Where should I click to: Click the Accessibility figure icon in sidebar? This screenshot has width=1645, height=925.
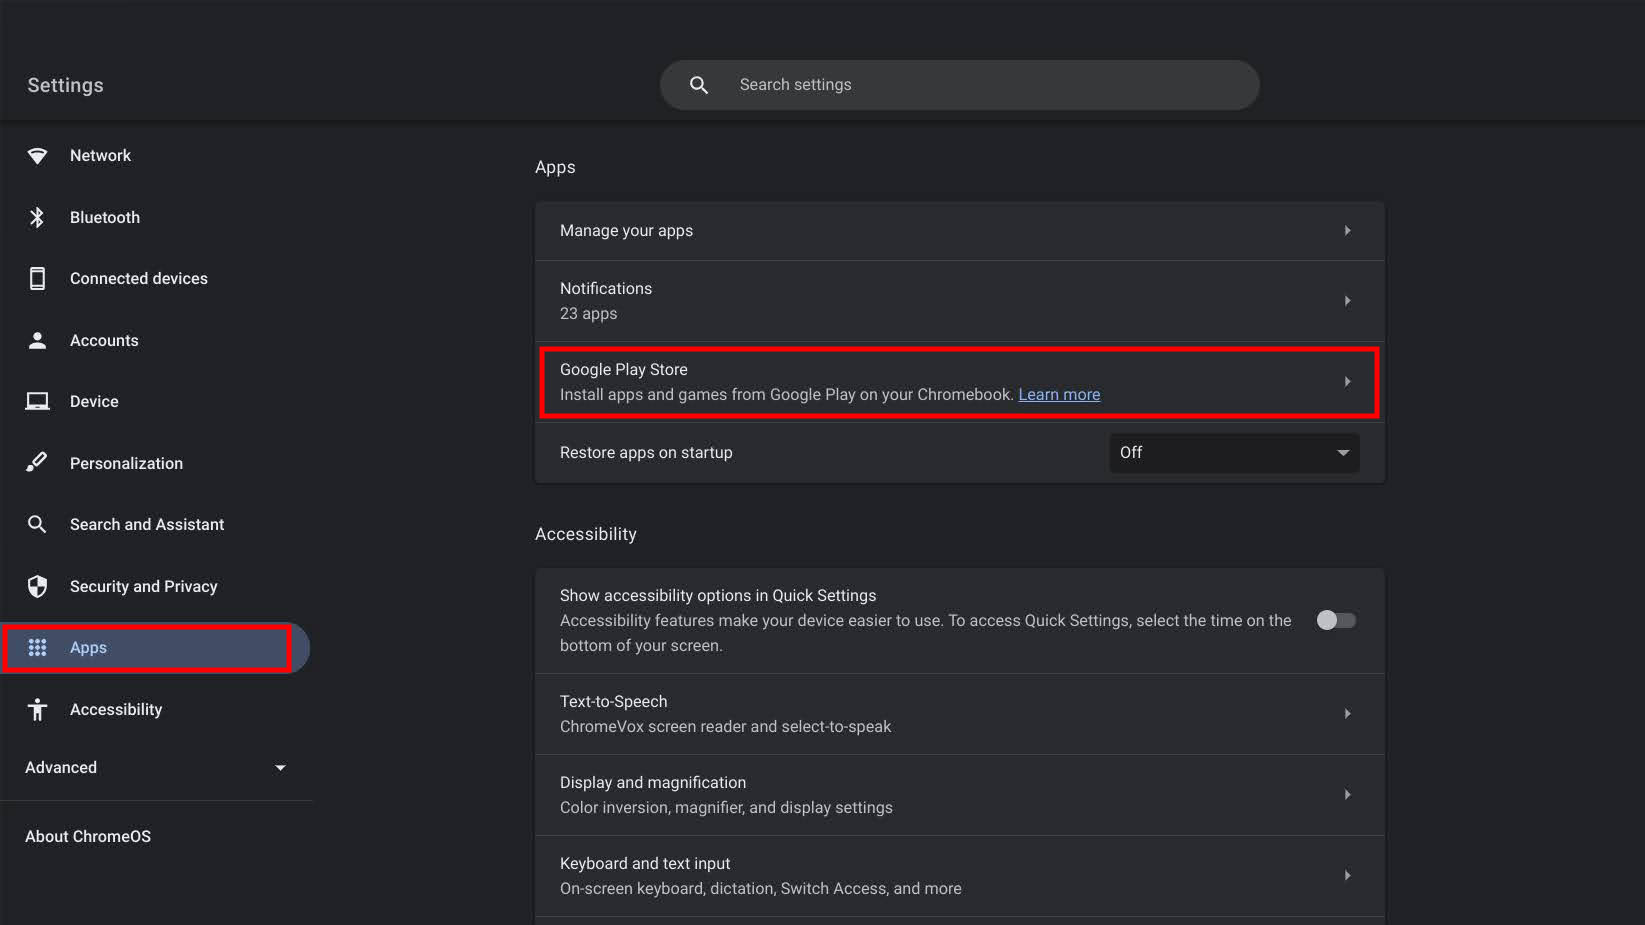[x=37, y=709]
